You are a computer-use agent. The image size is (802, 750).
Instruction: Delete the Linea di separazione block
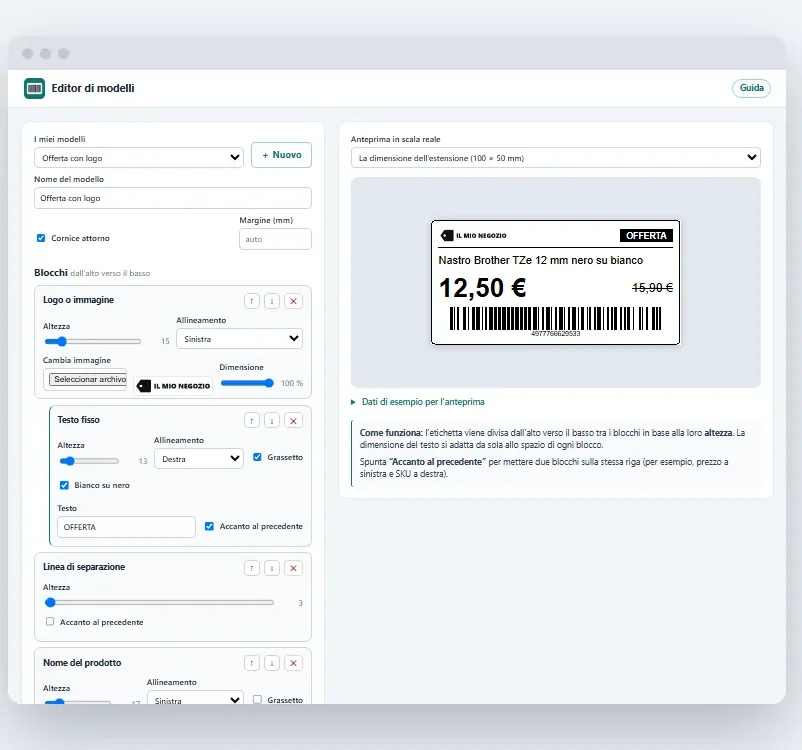click(x=294, y=568)
